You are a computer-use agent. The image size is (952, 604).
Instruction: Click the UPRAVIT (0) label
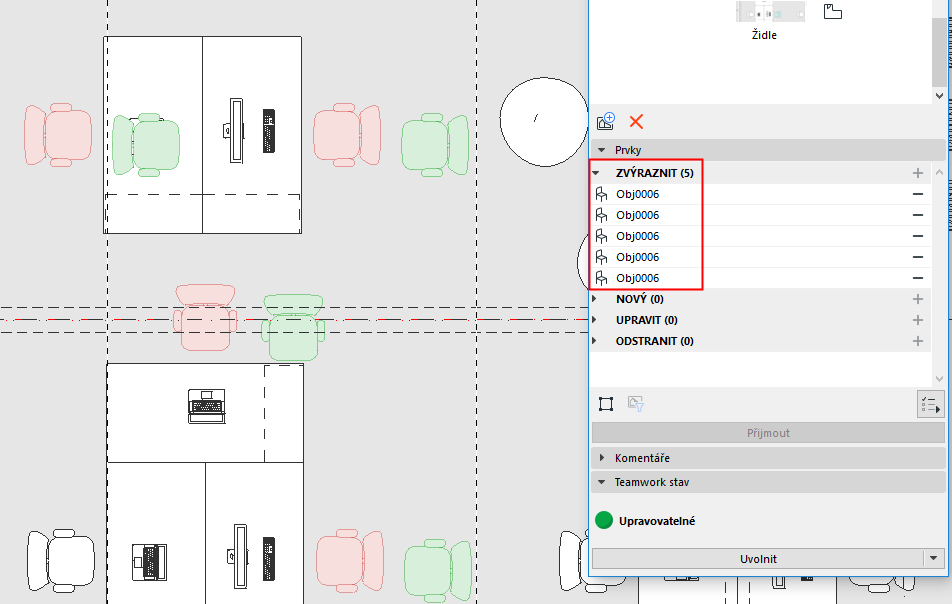tap(647, 320)
